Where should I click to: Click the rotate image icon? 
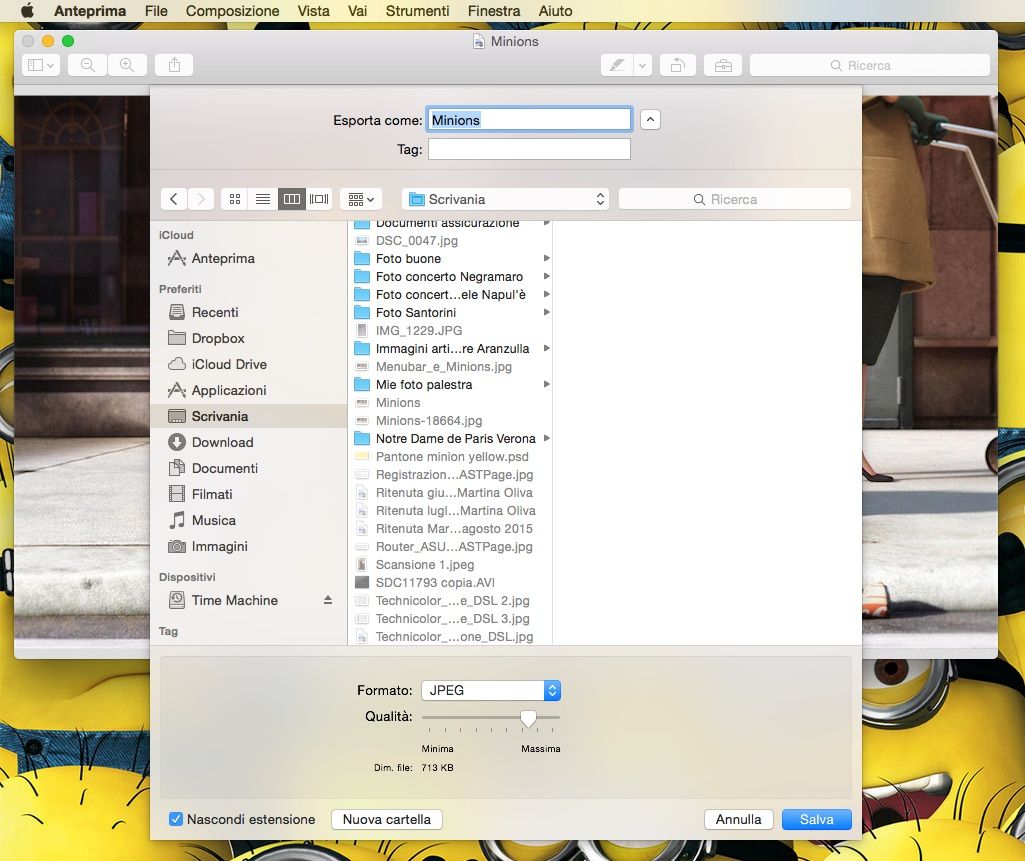coord(677,65)
